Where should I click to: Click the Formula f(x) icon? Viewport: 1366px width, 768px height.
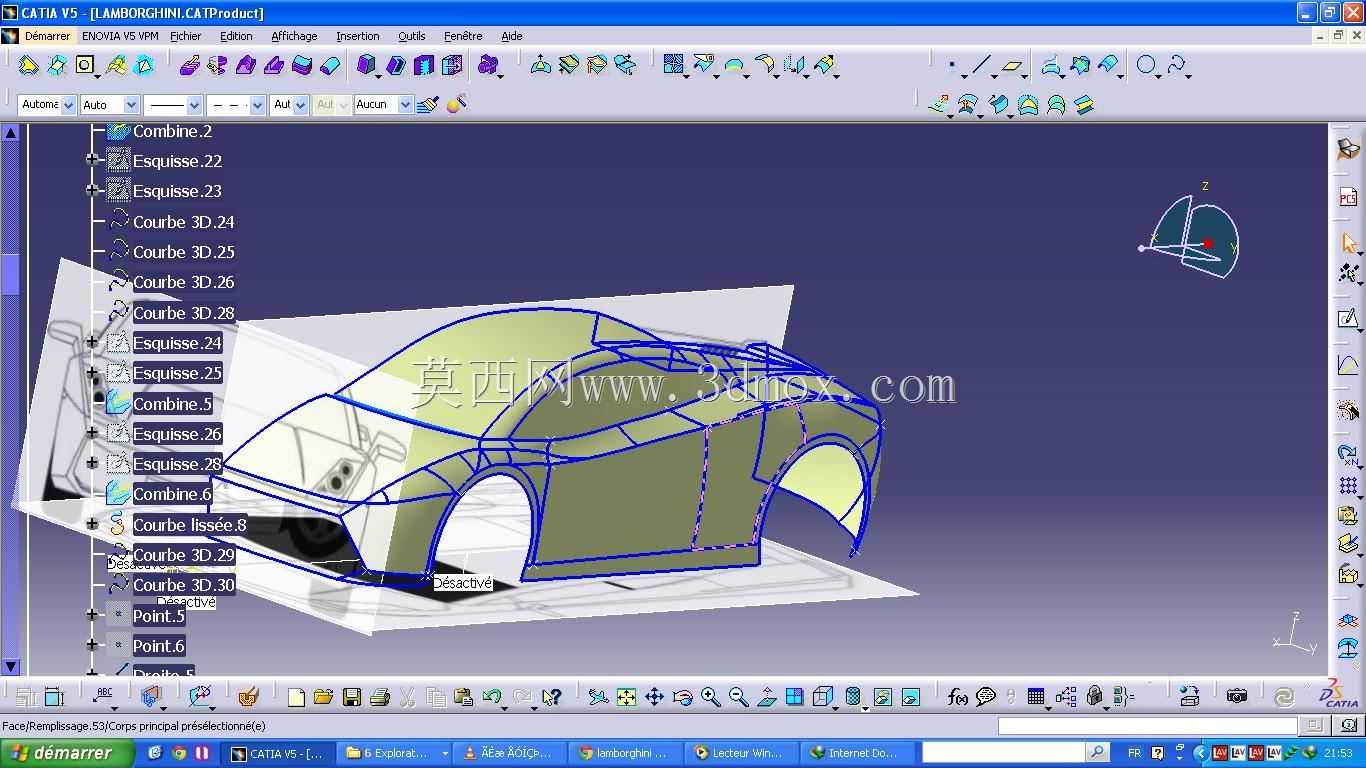click(957, 697)
